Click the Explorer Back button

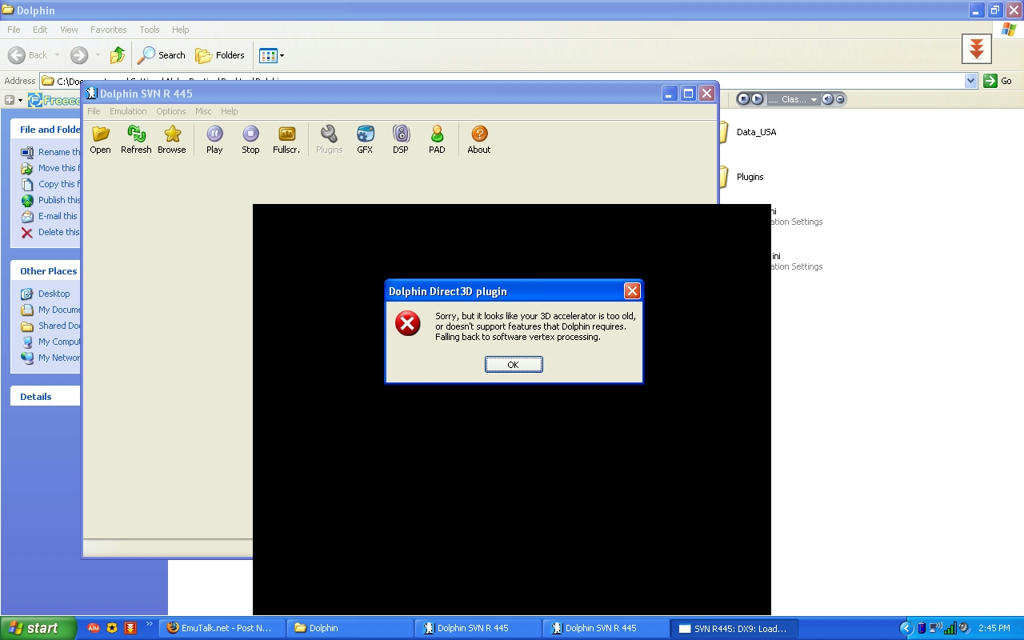(x=28, y=56)
